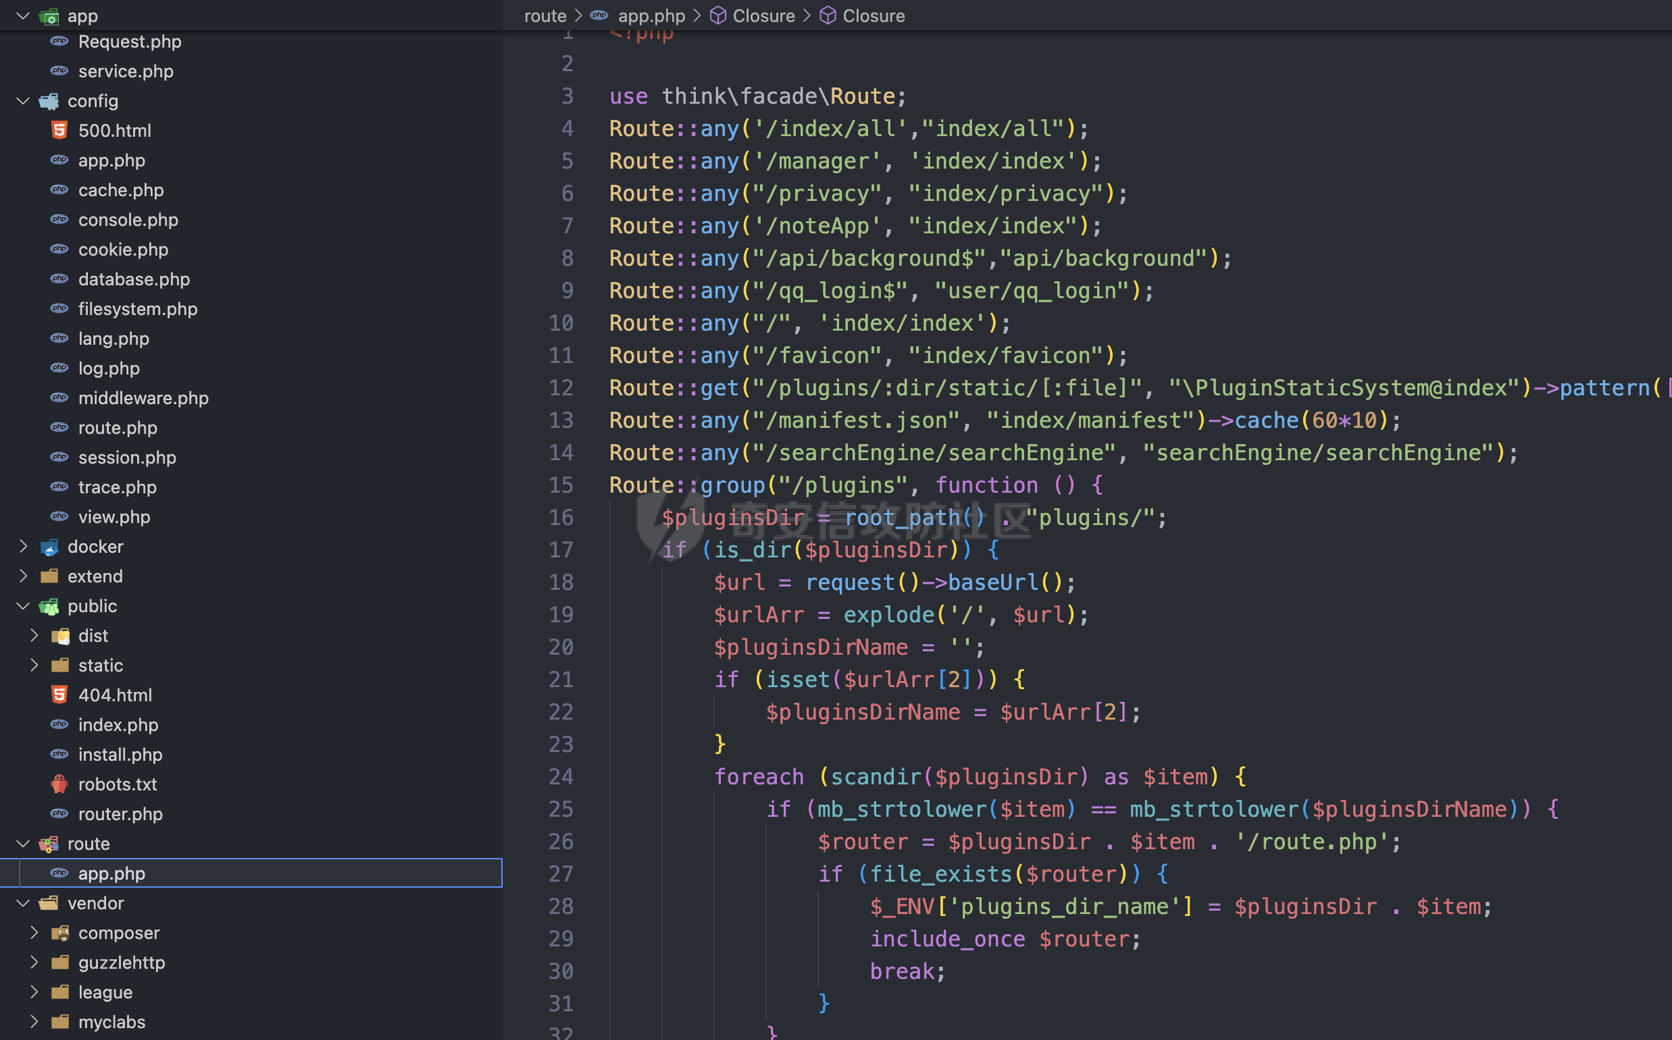Collapse the config folder chevron
The image size is (1672, 1040).
[23, 101]
